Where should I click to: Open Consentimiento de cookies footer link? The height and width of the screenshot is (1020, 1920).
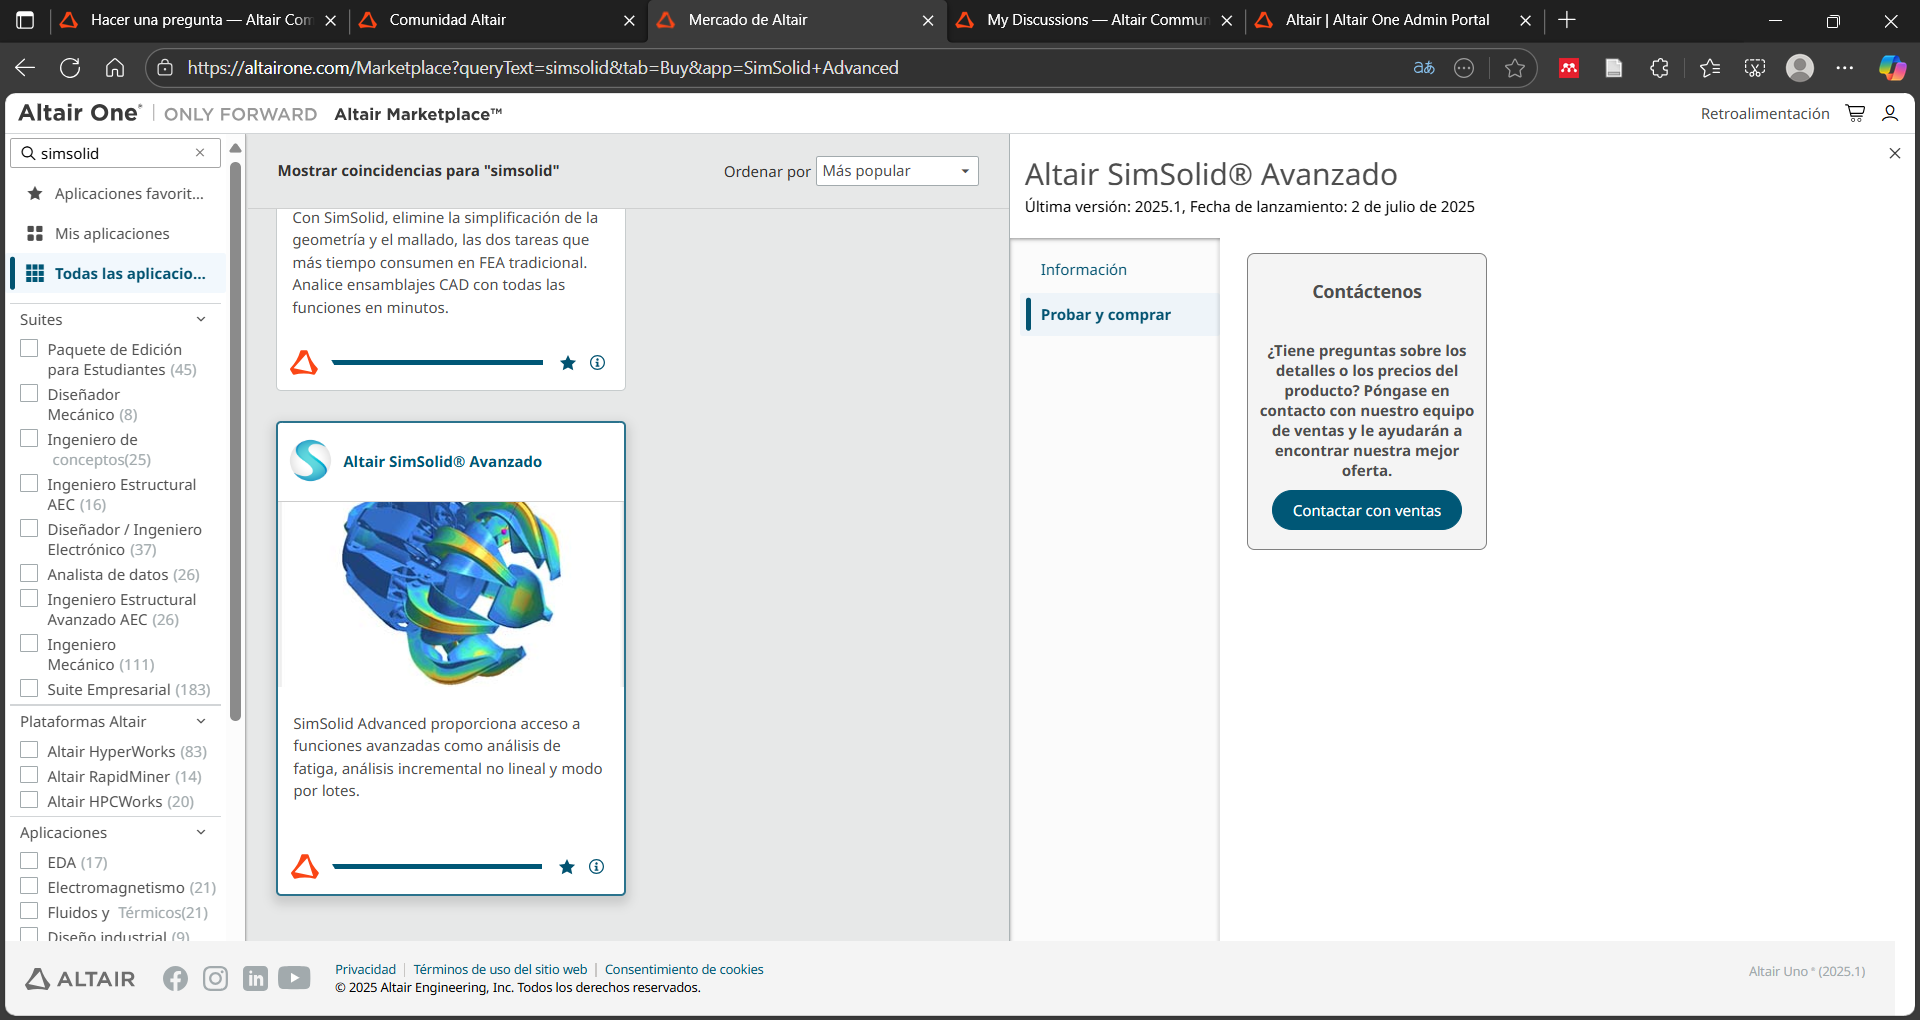684,970
